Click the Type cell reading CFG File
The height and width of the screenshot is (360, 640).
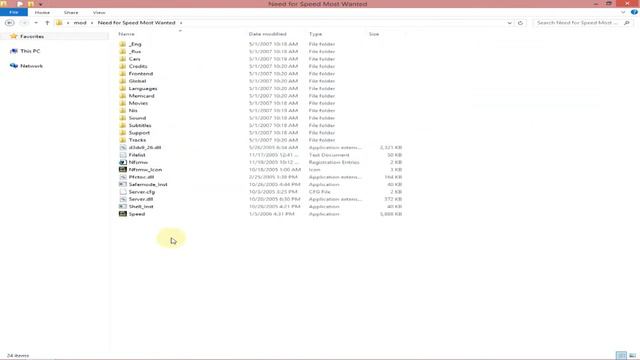pos(320,192)
